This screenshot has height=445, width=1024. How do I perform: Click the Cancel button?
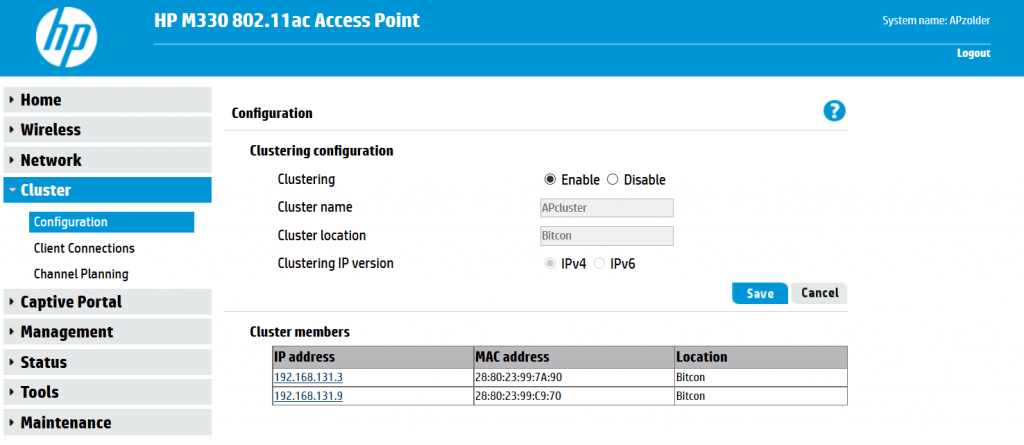point(819,293)
